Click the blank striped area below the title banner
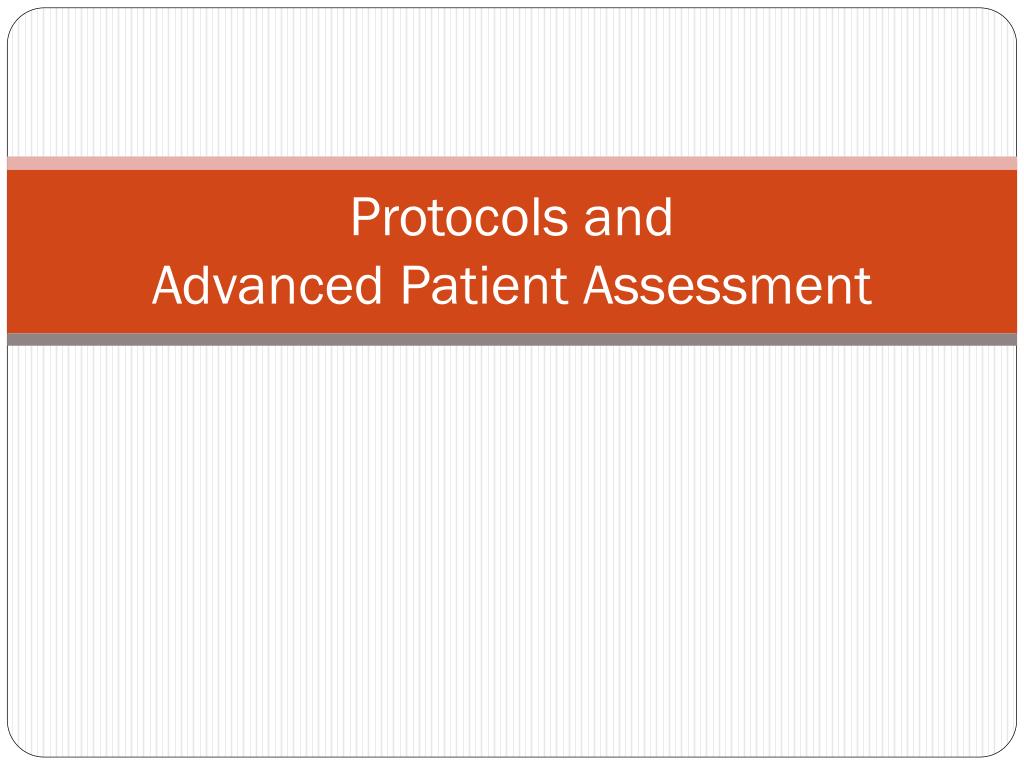Viewport: 1024px width, 768px height. 512,551
